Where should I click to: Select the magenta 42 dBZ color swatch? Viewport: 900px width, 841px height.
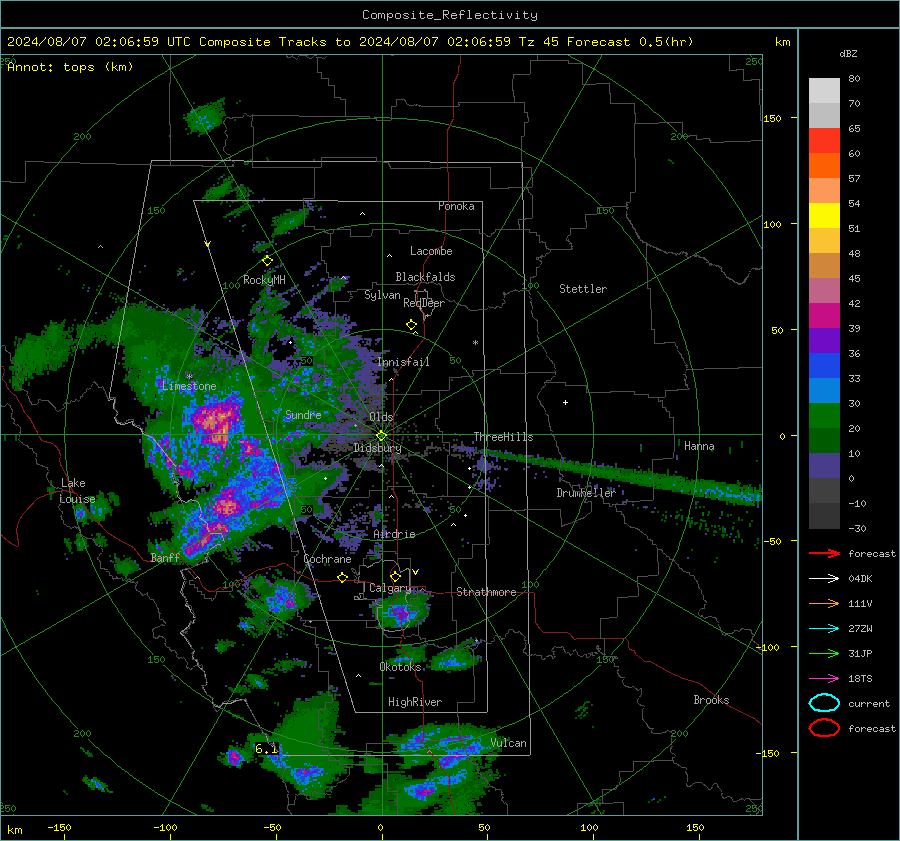pyautogui.click(x=824, y=316)
